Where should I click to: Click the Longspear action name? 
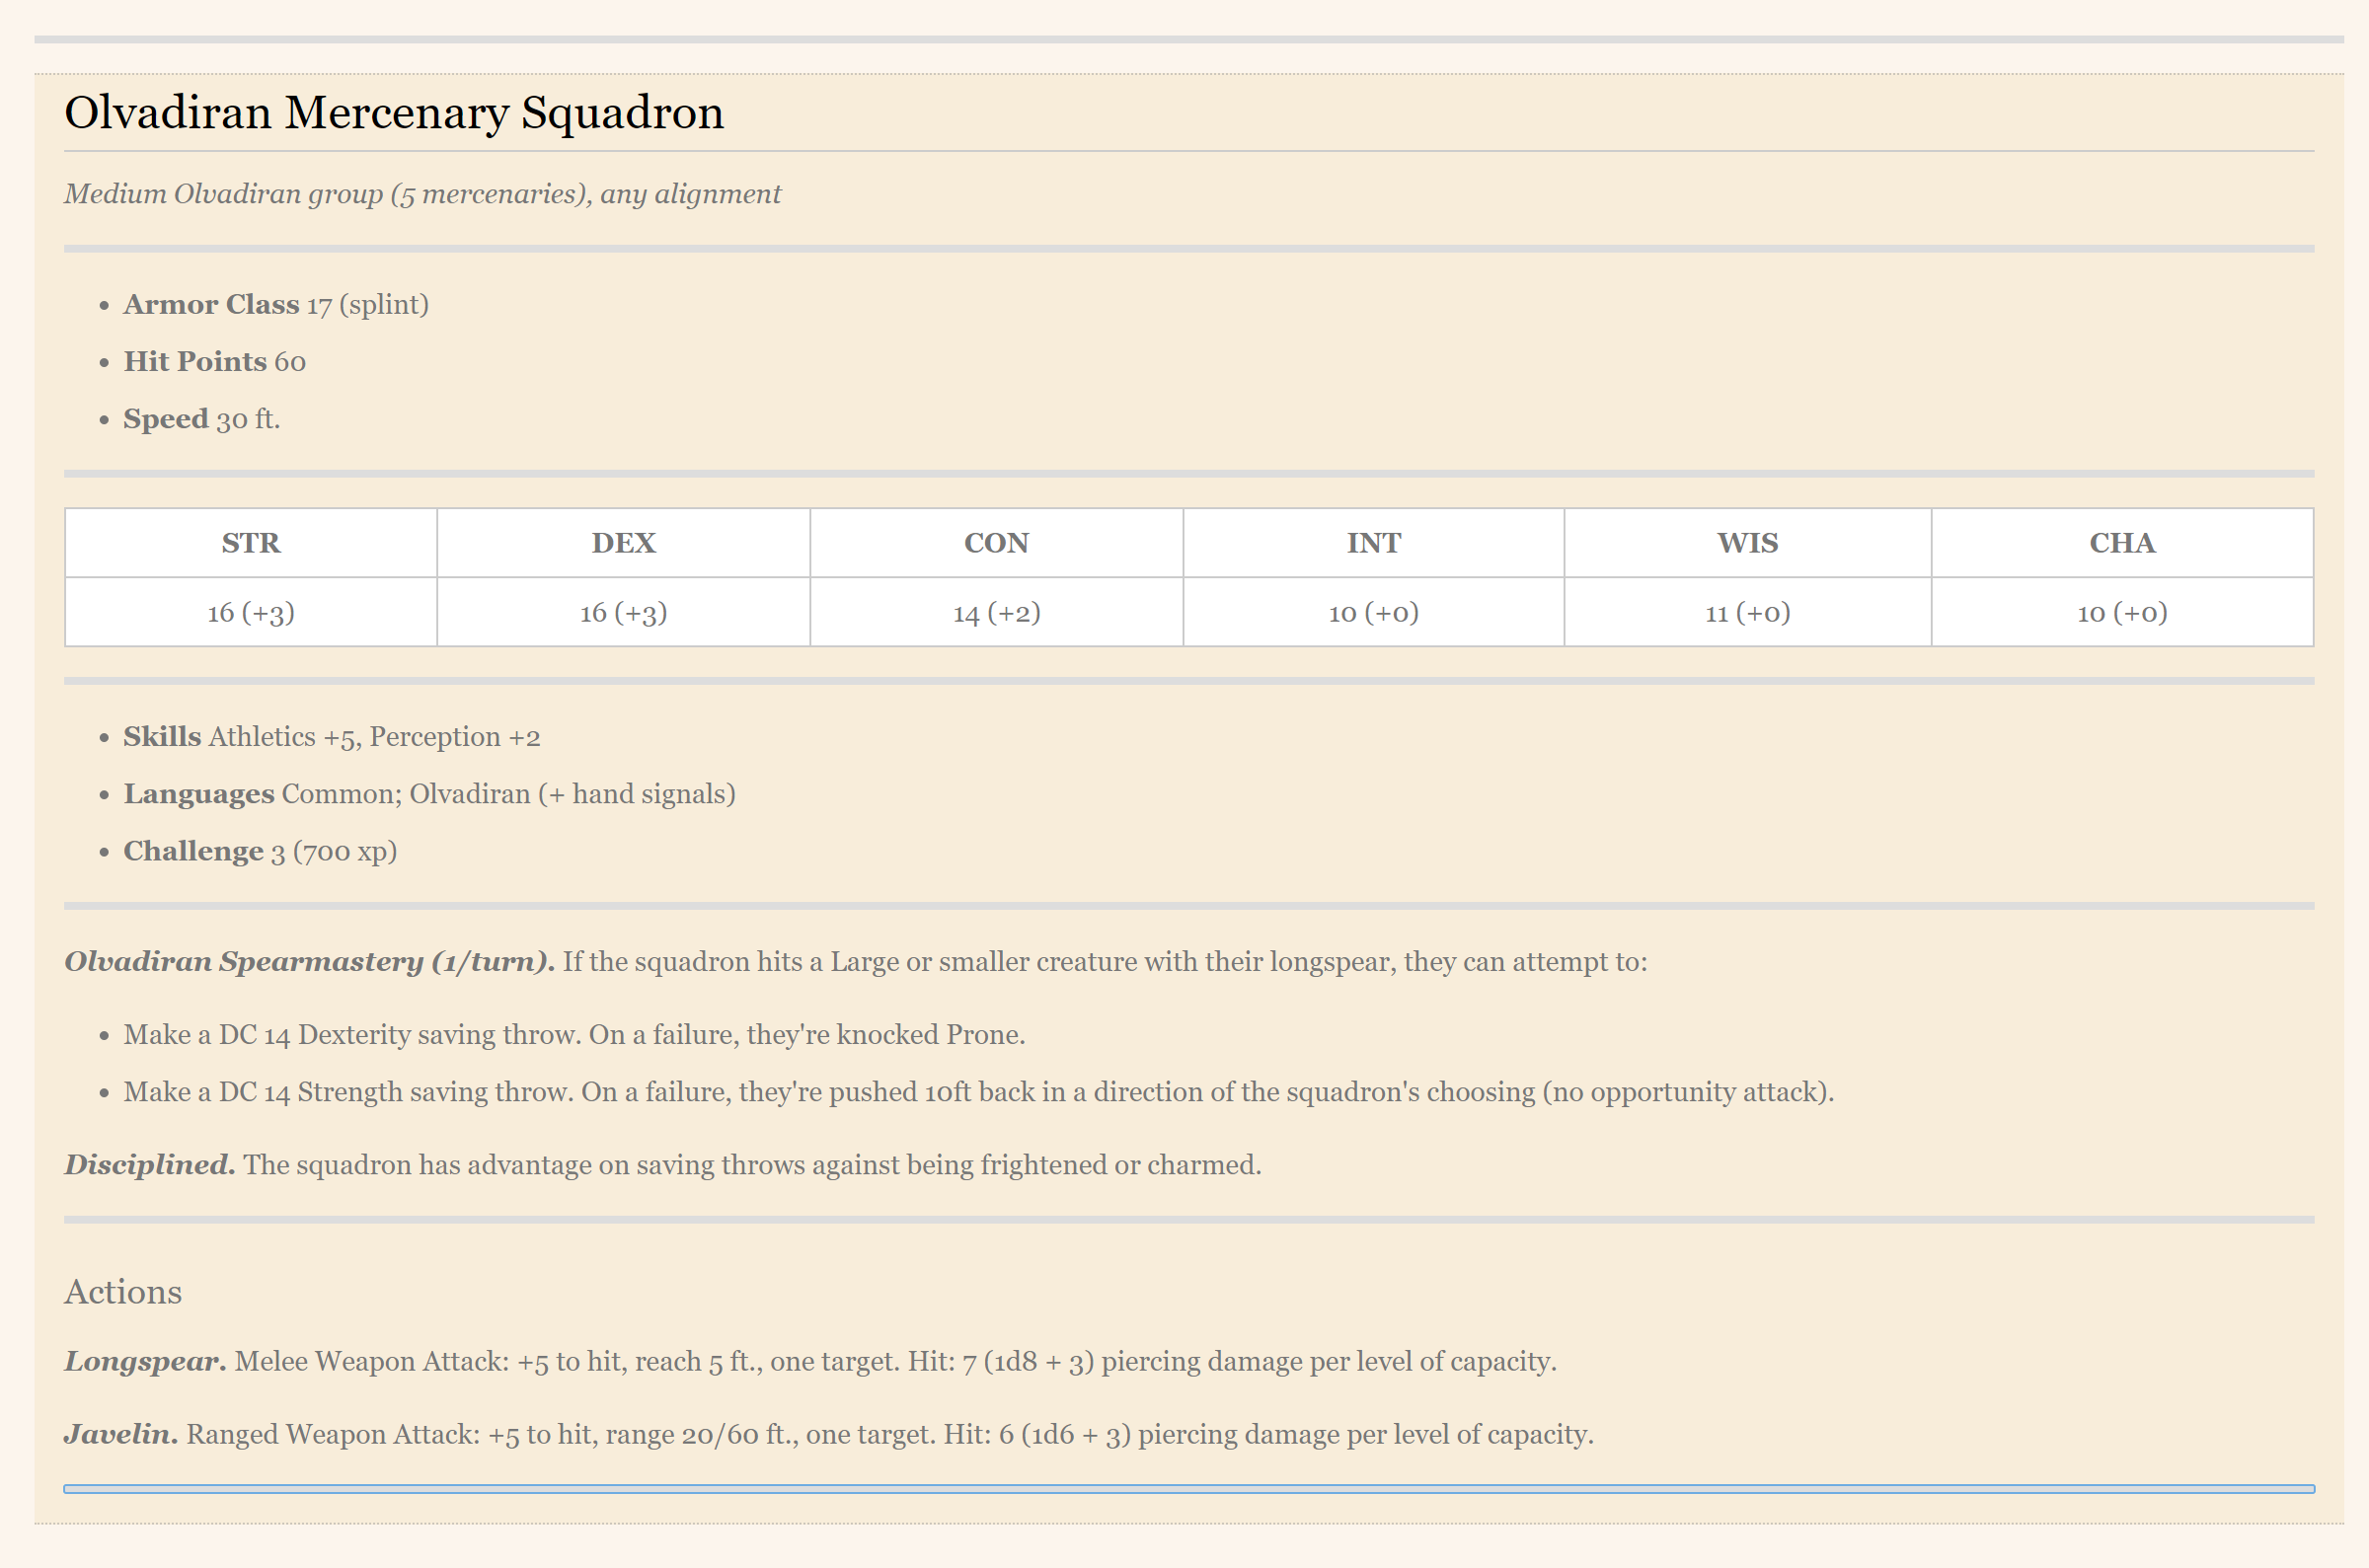click(145, 1361)
